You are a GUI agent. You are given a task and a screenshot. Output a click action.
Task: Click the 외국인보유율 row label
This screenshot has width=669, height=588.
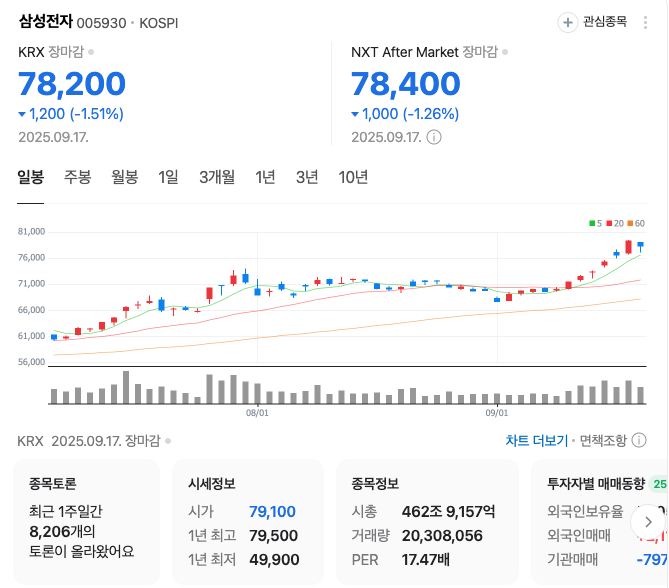pyautogui.click(x=585, y=511)
